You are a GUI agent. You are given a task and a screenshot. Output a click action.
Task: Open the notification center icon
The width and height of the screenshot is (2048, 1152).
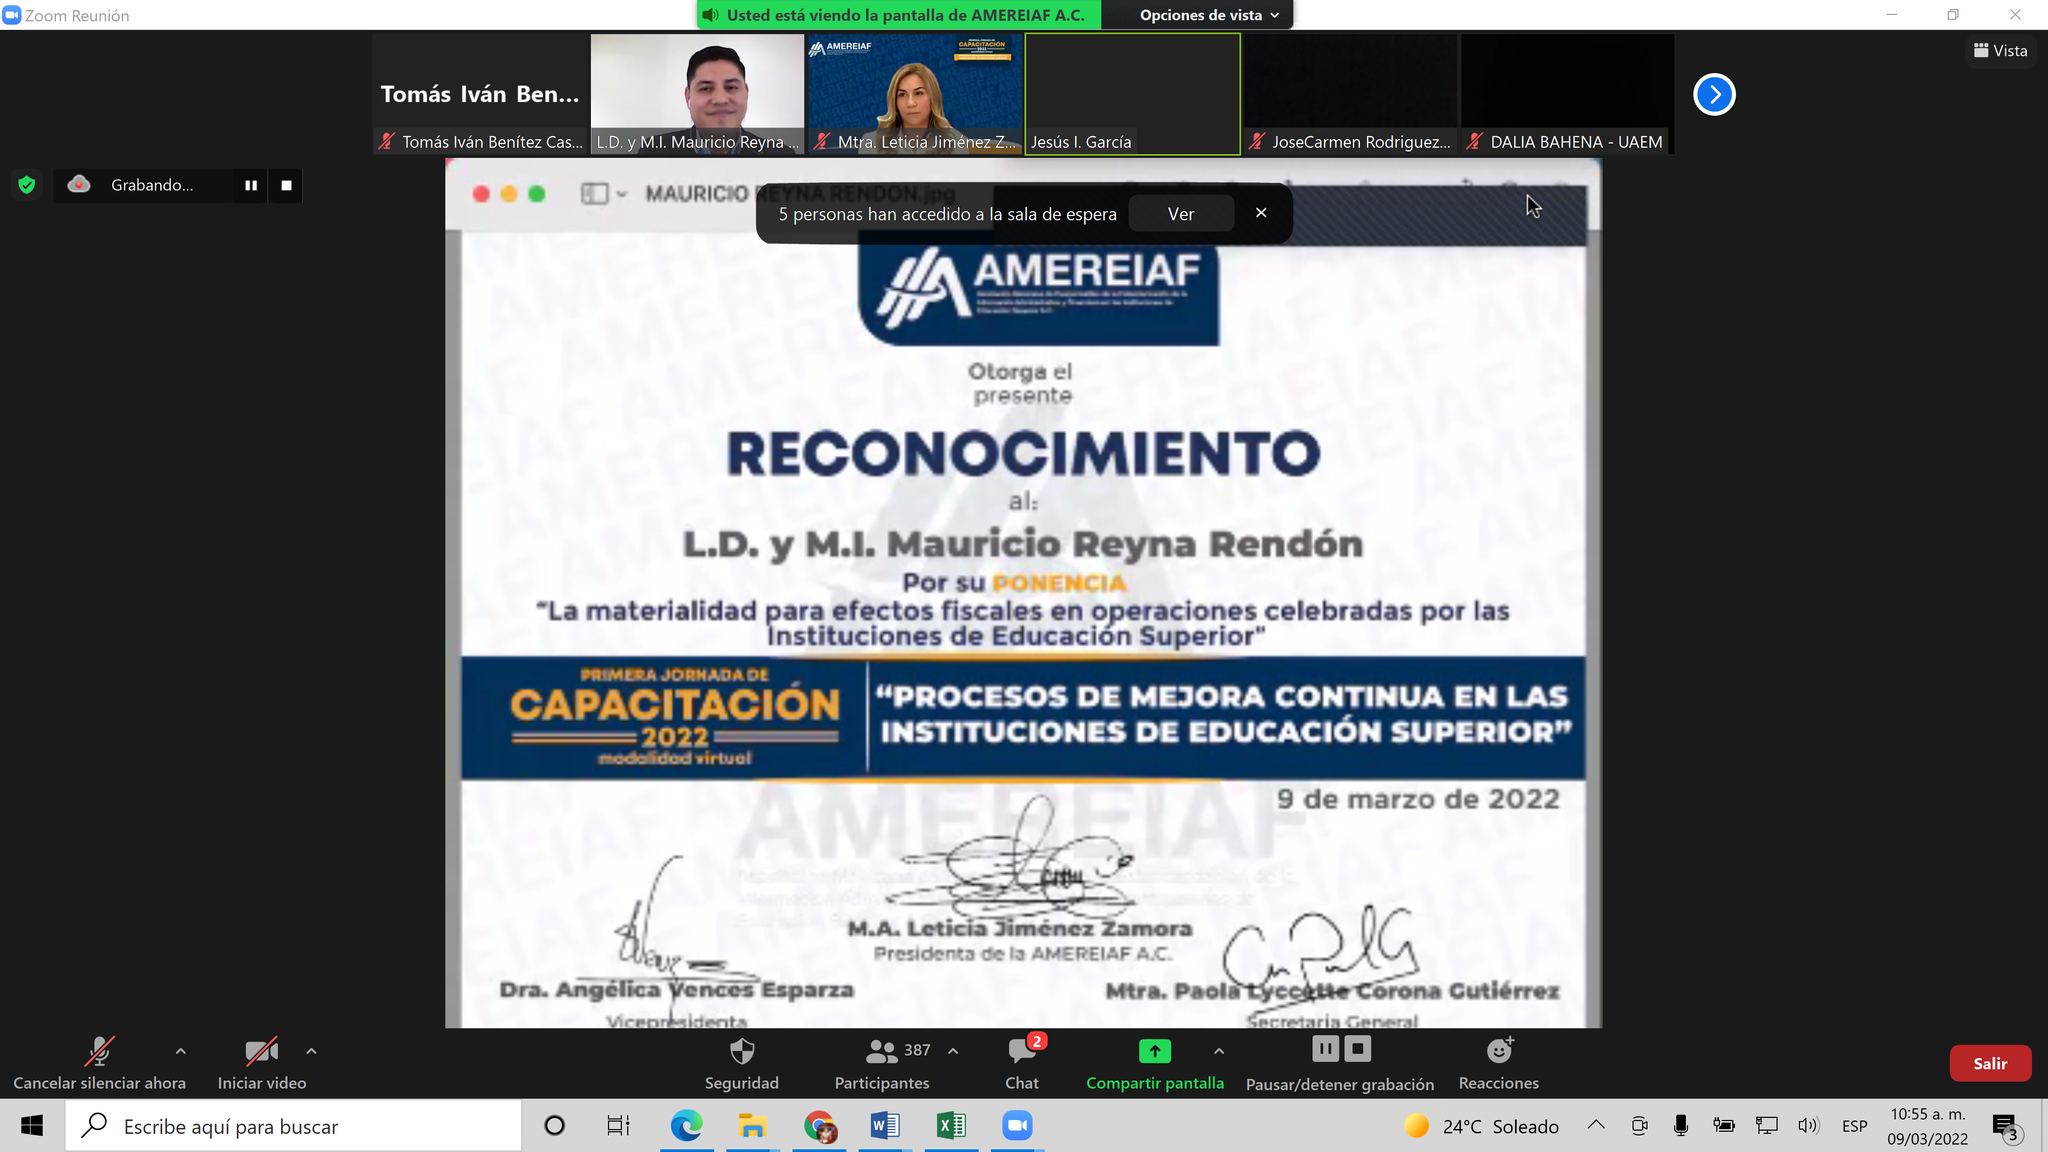point(2005,1126)
